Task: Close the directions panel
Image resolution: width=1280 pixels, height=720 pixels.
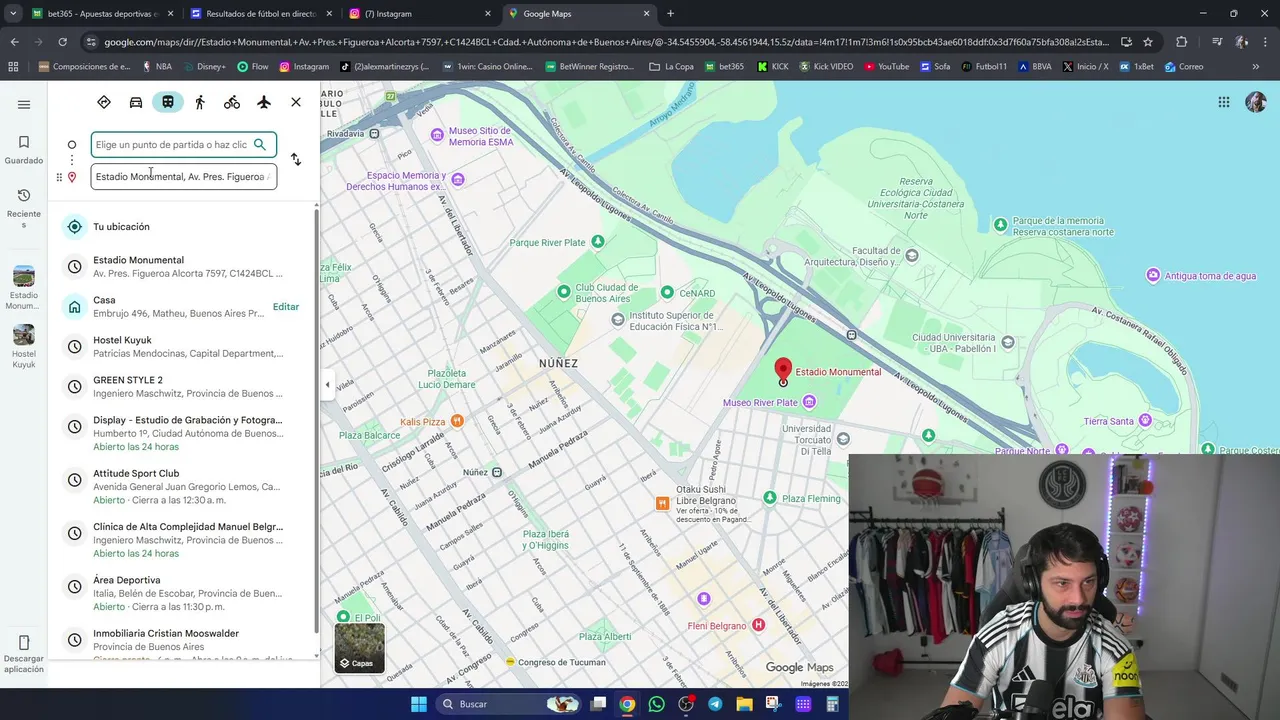Action: pos(296,102)
